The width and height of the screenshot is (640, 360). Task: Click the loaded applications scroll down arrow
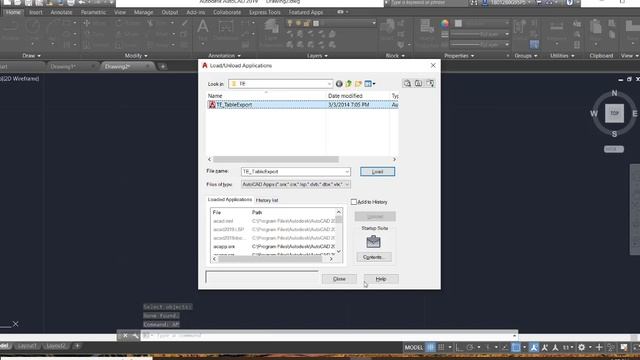pyautogui.click(x=338, y=251)
